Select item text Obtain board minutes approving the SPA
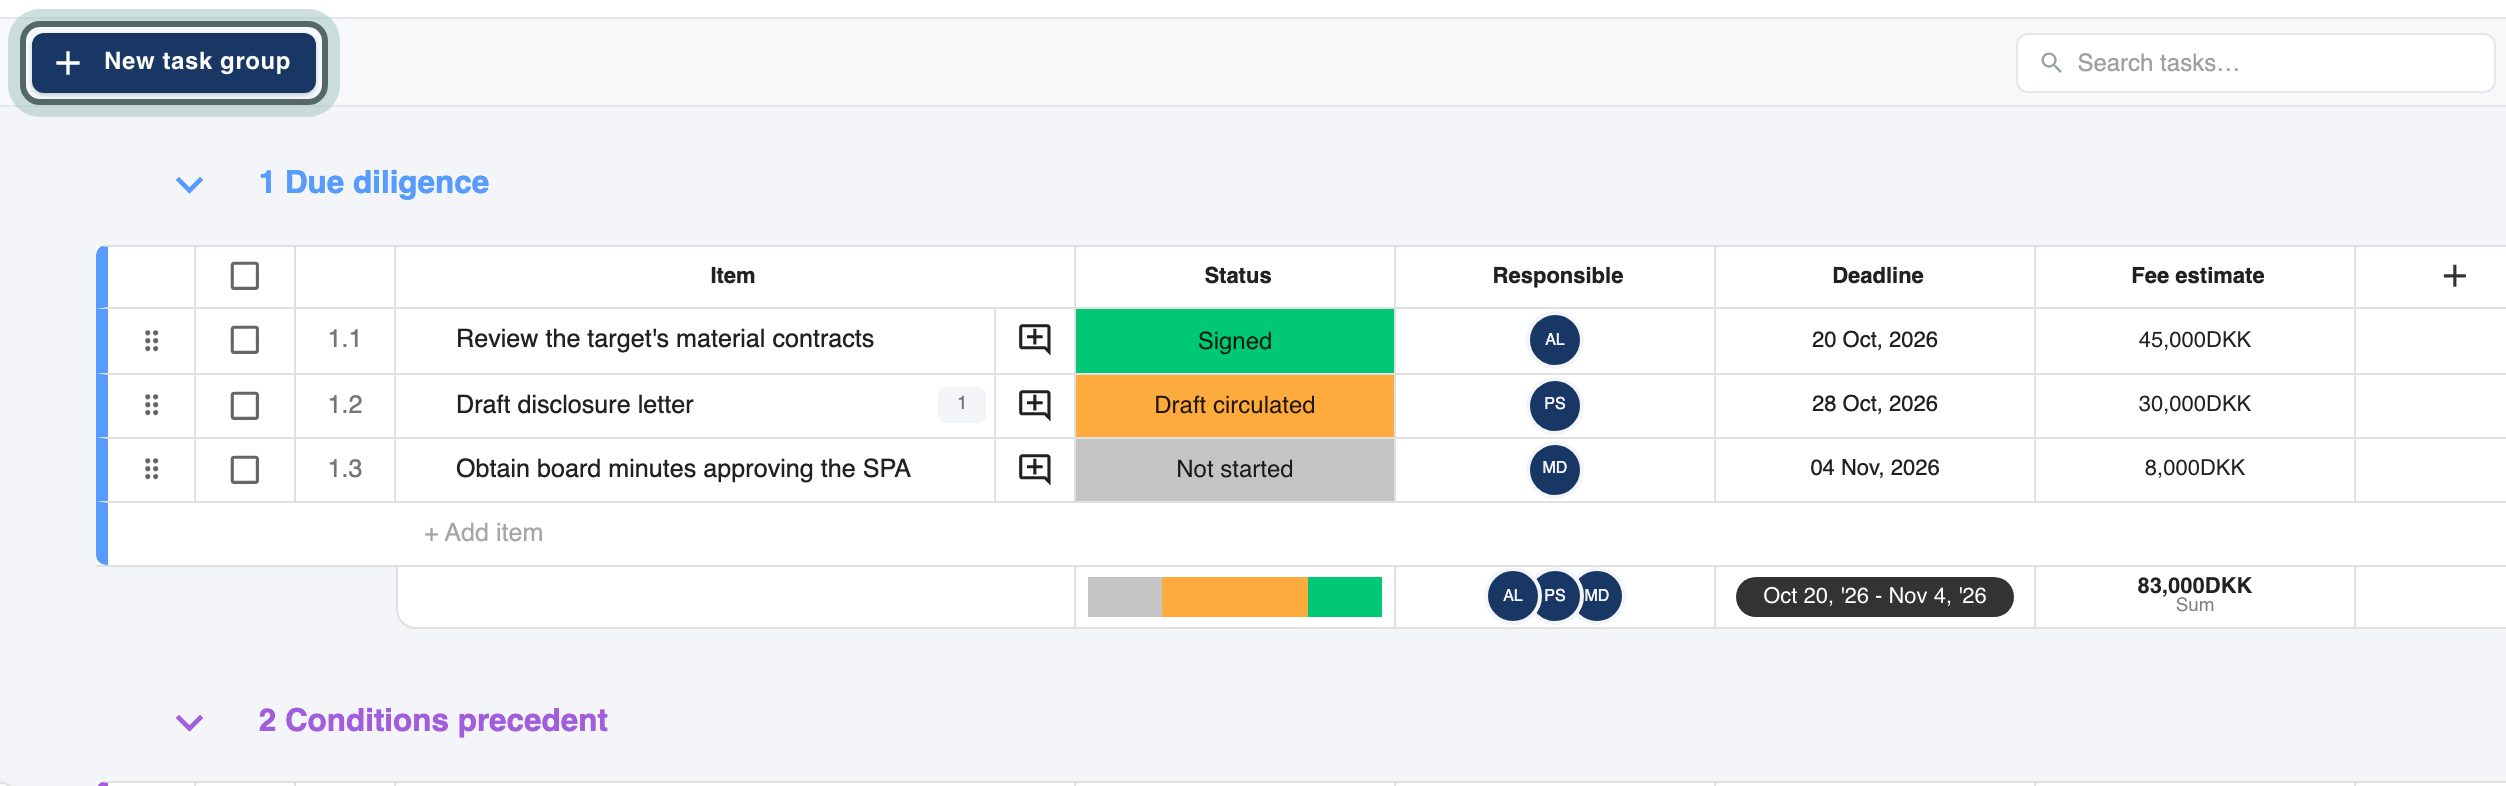Image resolution: width=2506 pixels, height=786 pixels. (x=683, y=469)
